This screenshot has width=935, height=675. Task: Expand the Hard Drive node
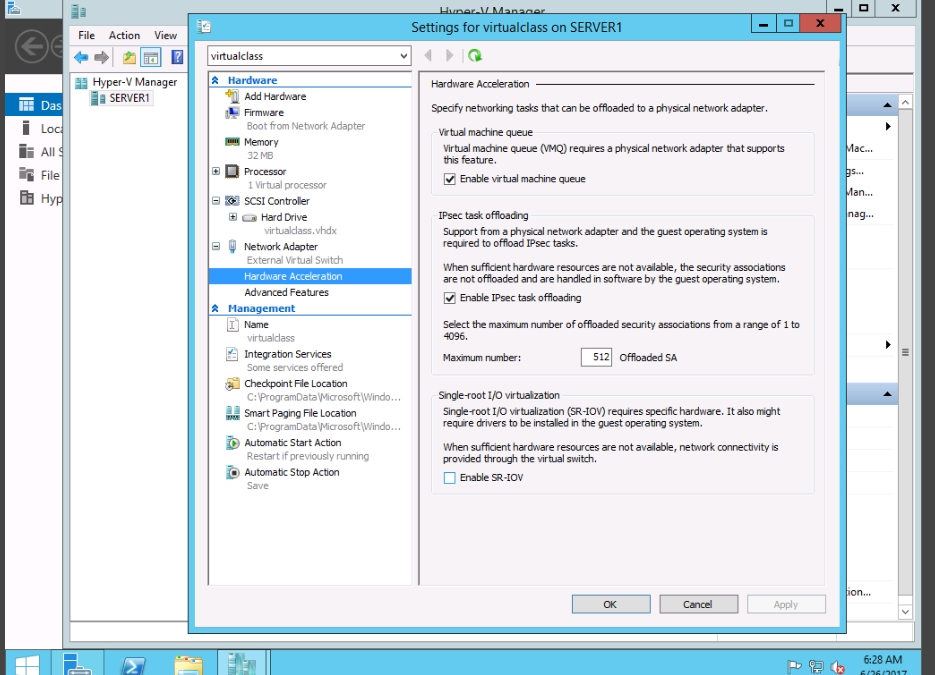[233, 217]
